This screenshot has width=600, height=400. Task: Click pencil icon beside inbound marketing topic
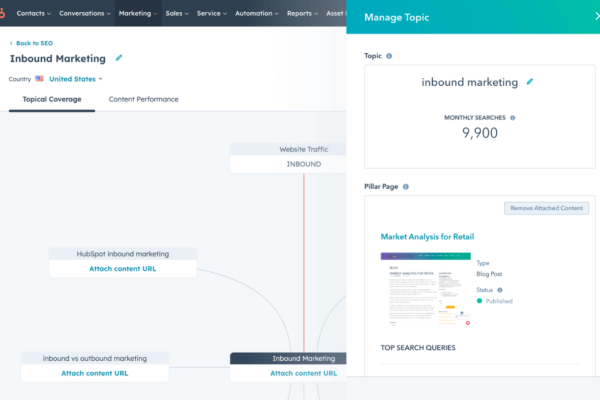[530, 82]
